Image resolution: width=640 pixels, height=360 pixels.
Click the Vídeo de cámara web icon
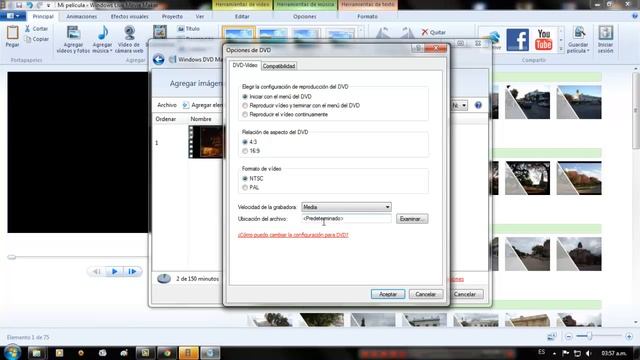(129, 33)
